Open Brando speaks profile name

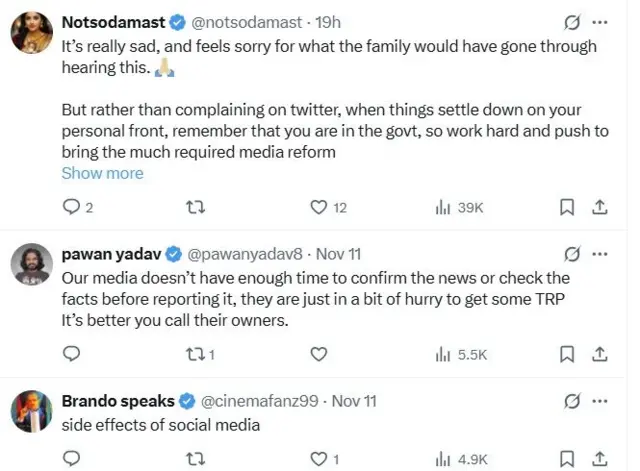(x=115, y=400)
